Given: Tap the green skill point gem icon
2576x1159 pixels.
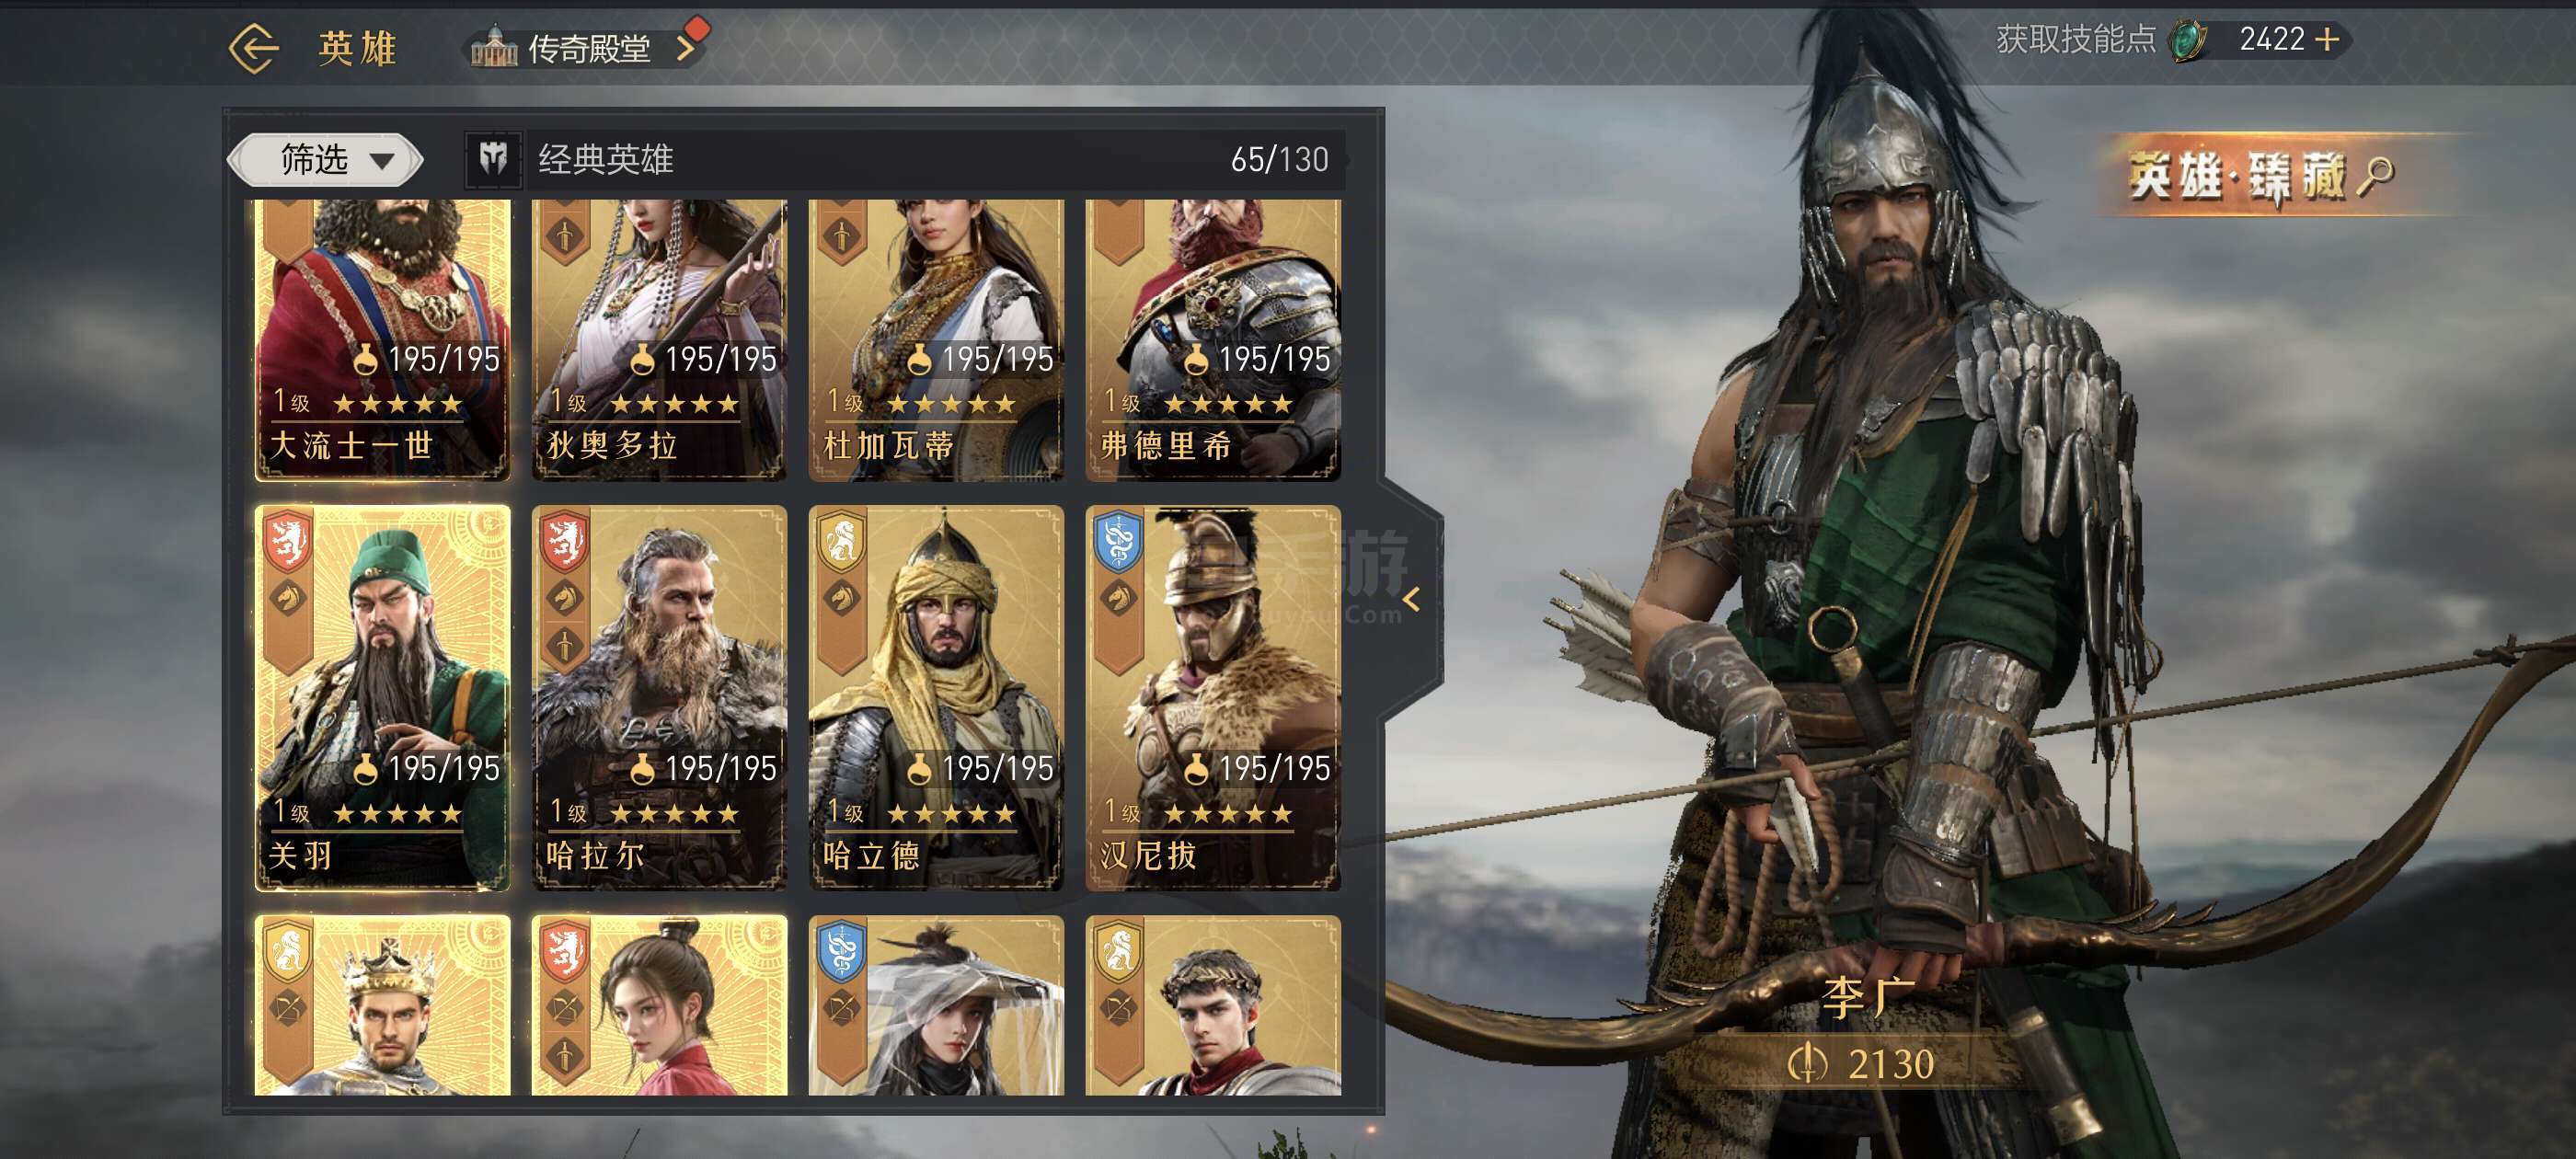Looking at the screenshot, I should [2188, 41].
